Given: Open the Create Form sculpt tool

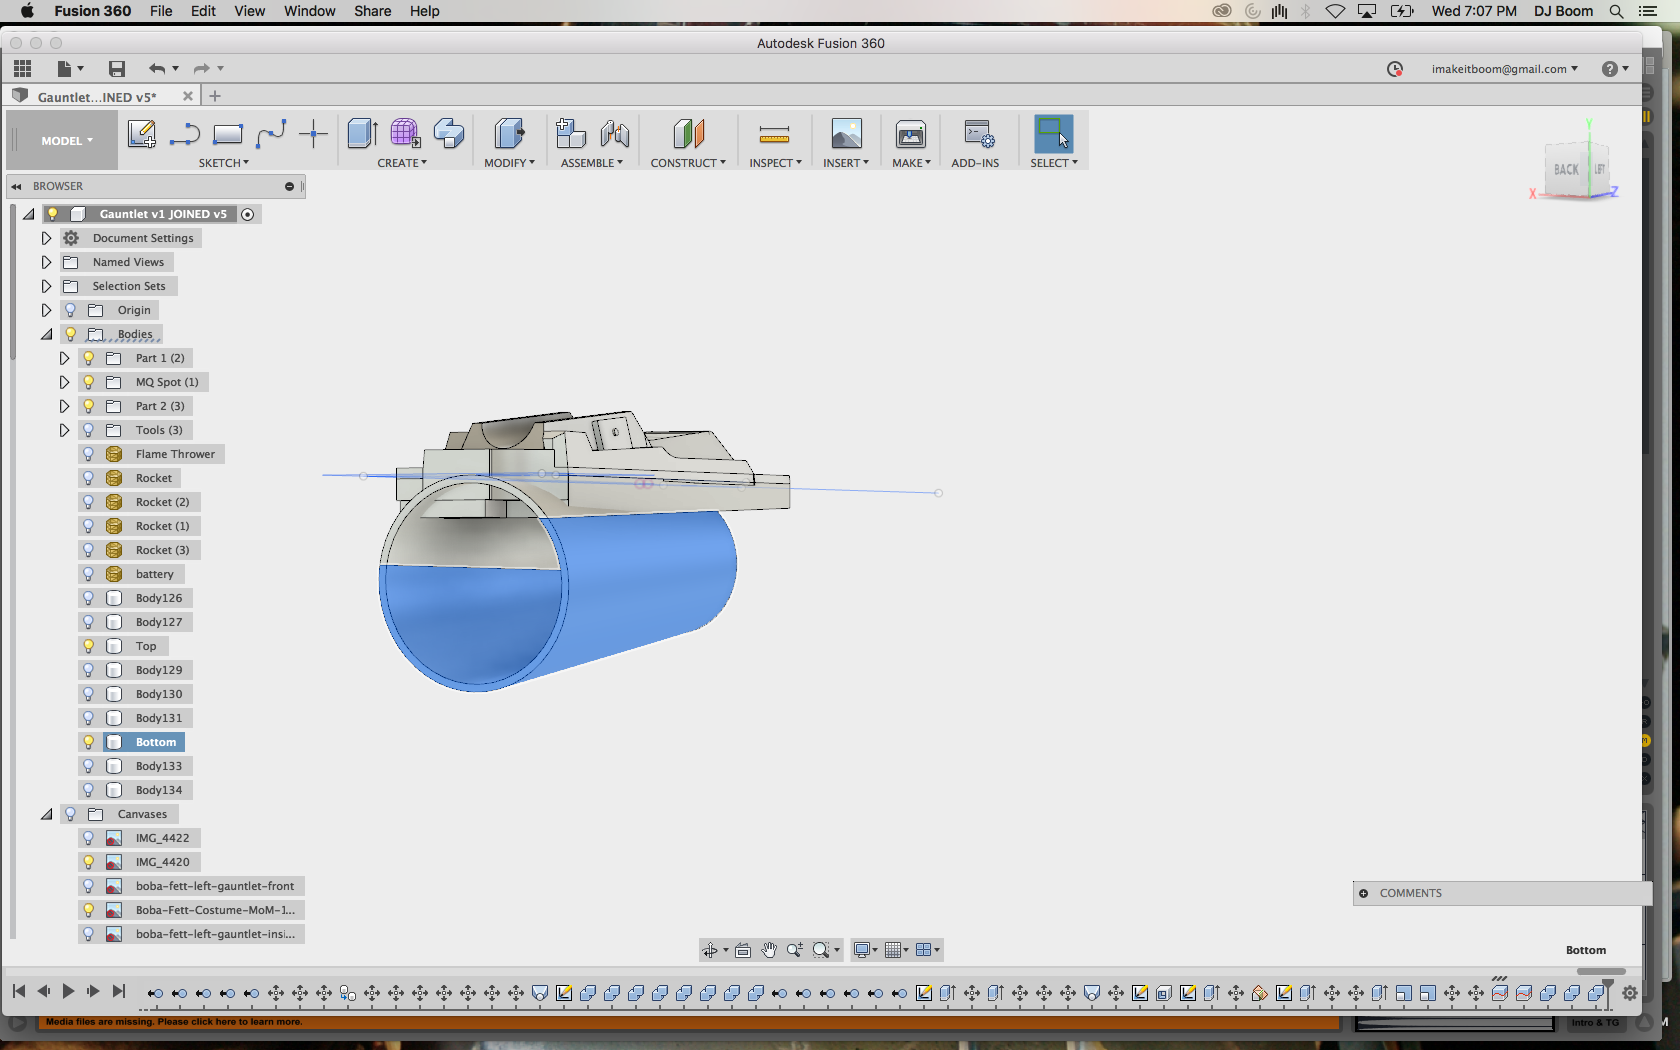Looking at the screenshot, I should (x=405, y=134).
